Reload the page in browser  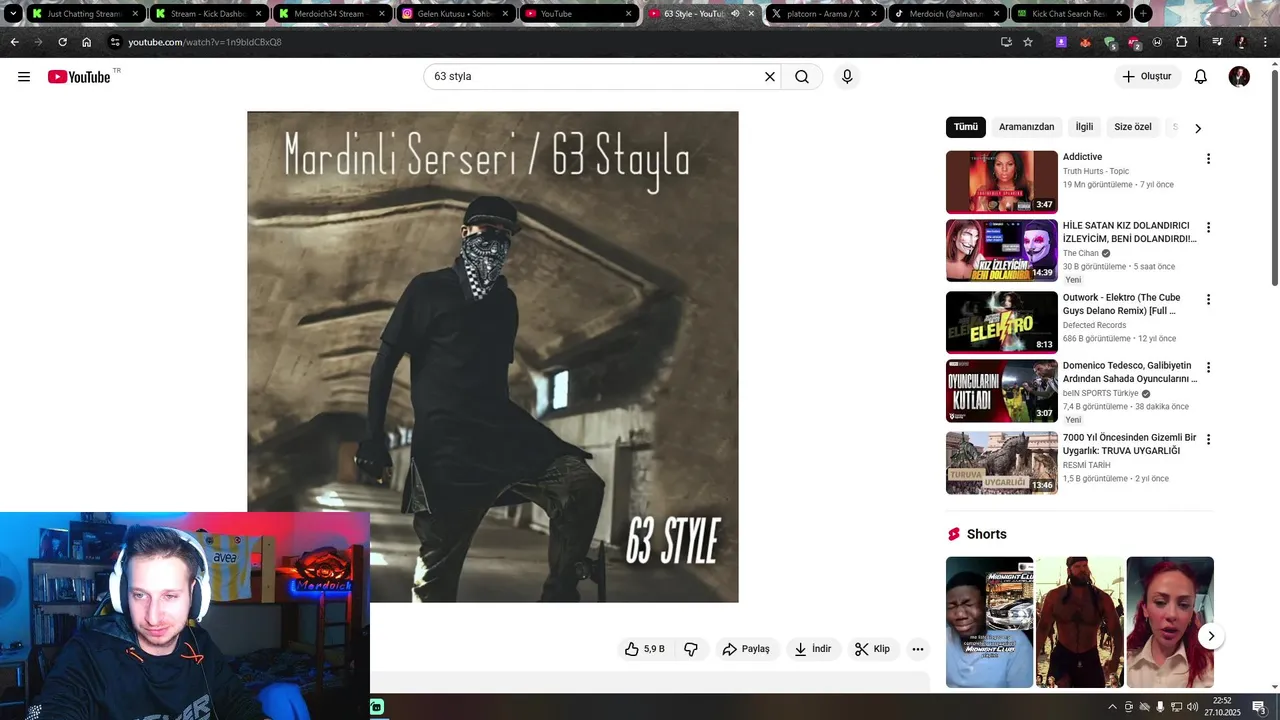[x=62, y=42]
